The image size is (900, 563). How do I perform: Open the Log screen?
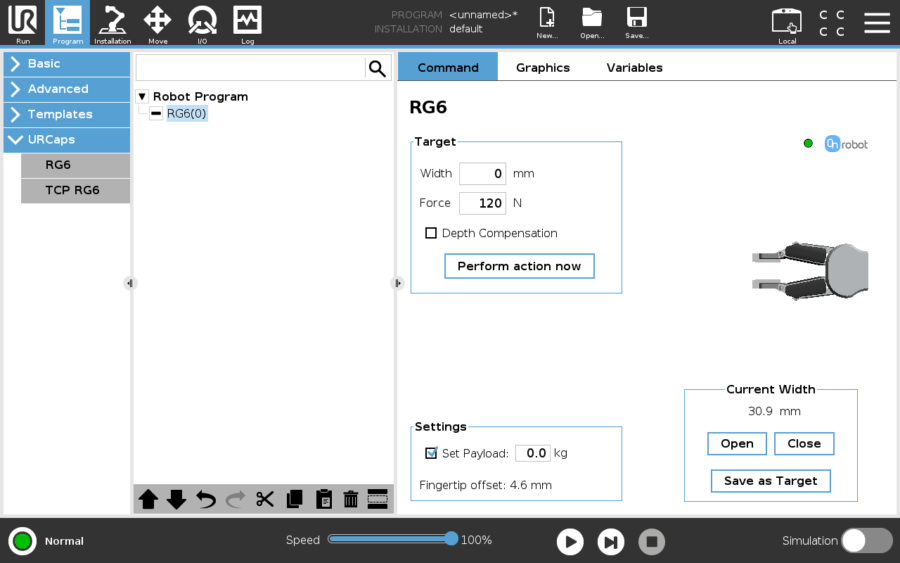247,23
